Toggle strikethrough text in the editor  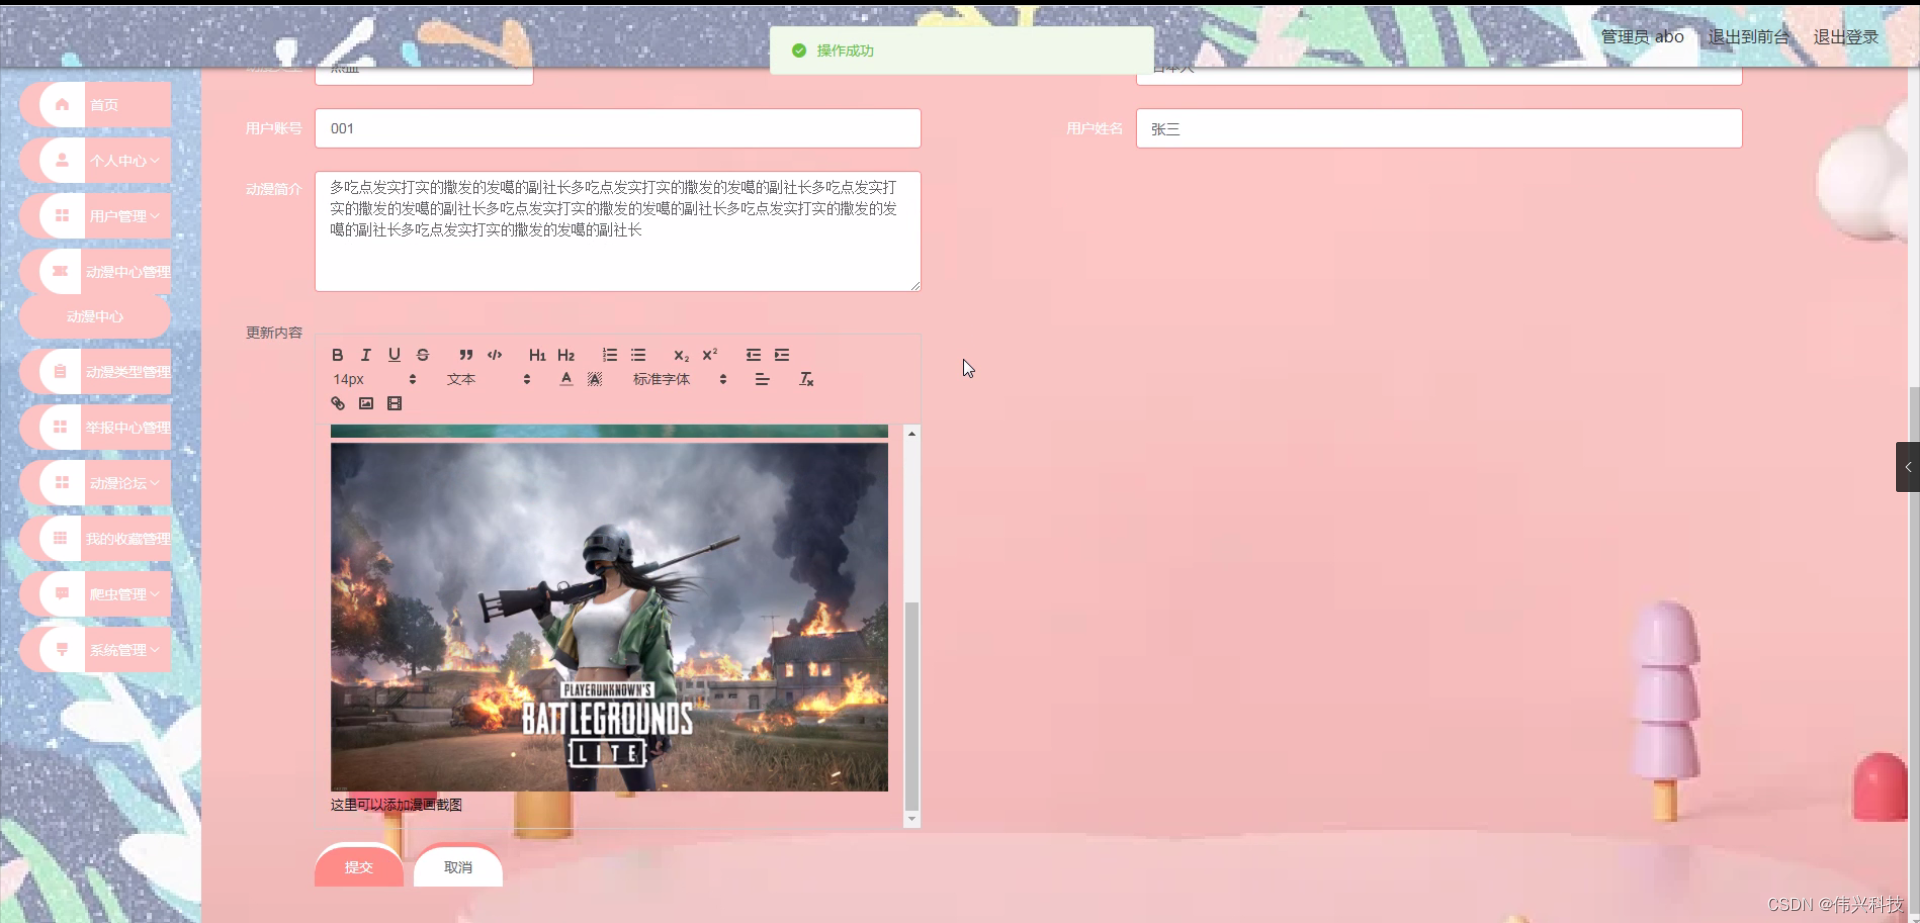423,355
